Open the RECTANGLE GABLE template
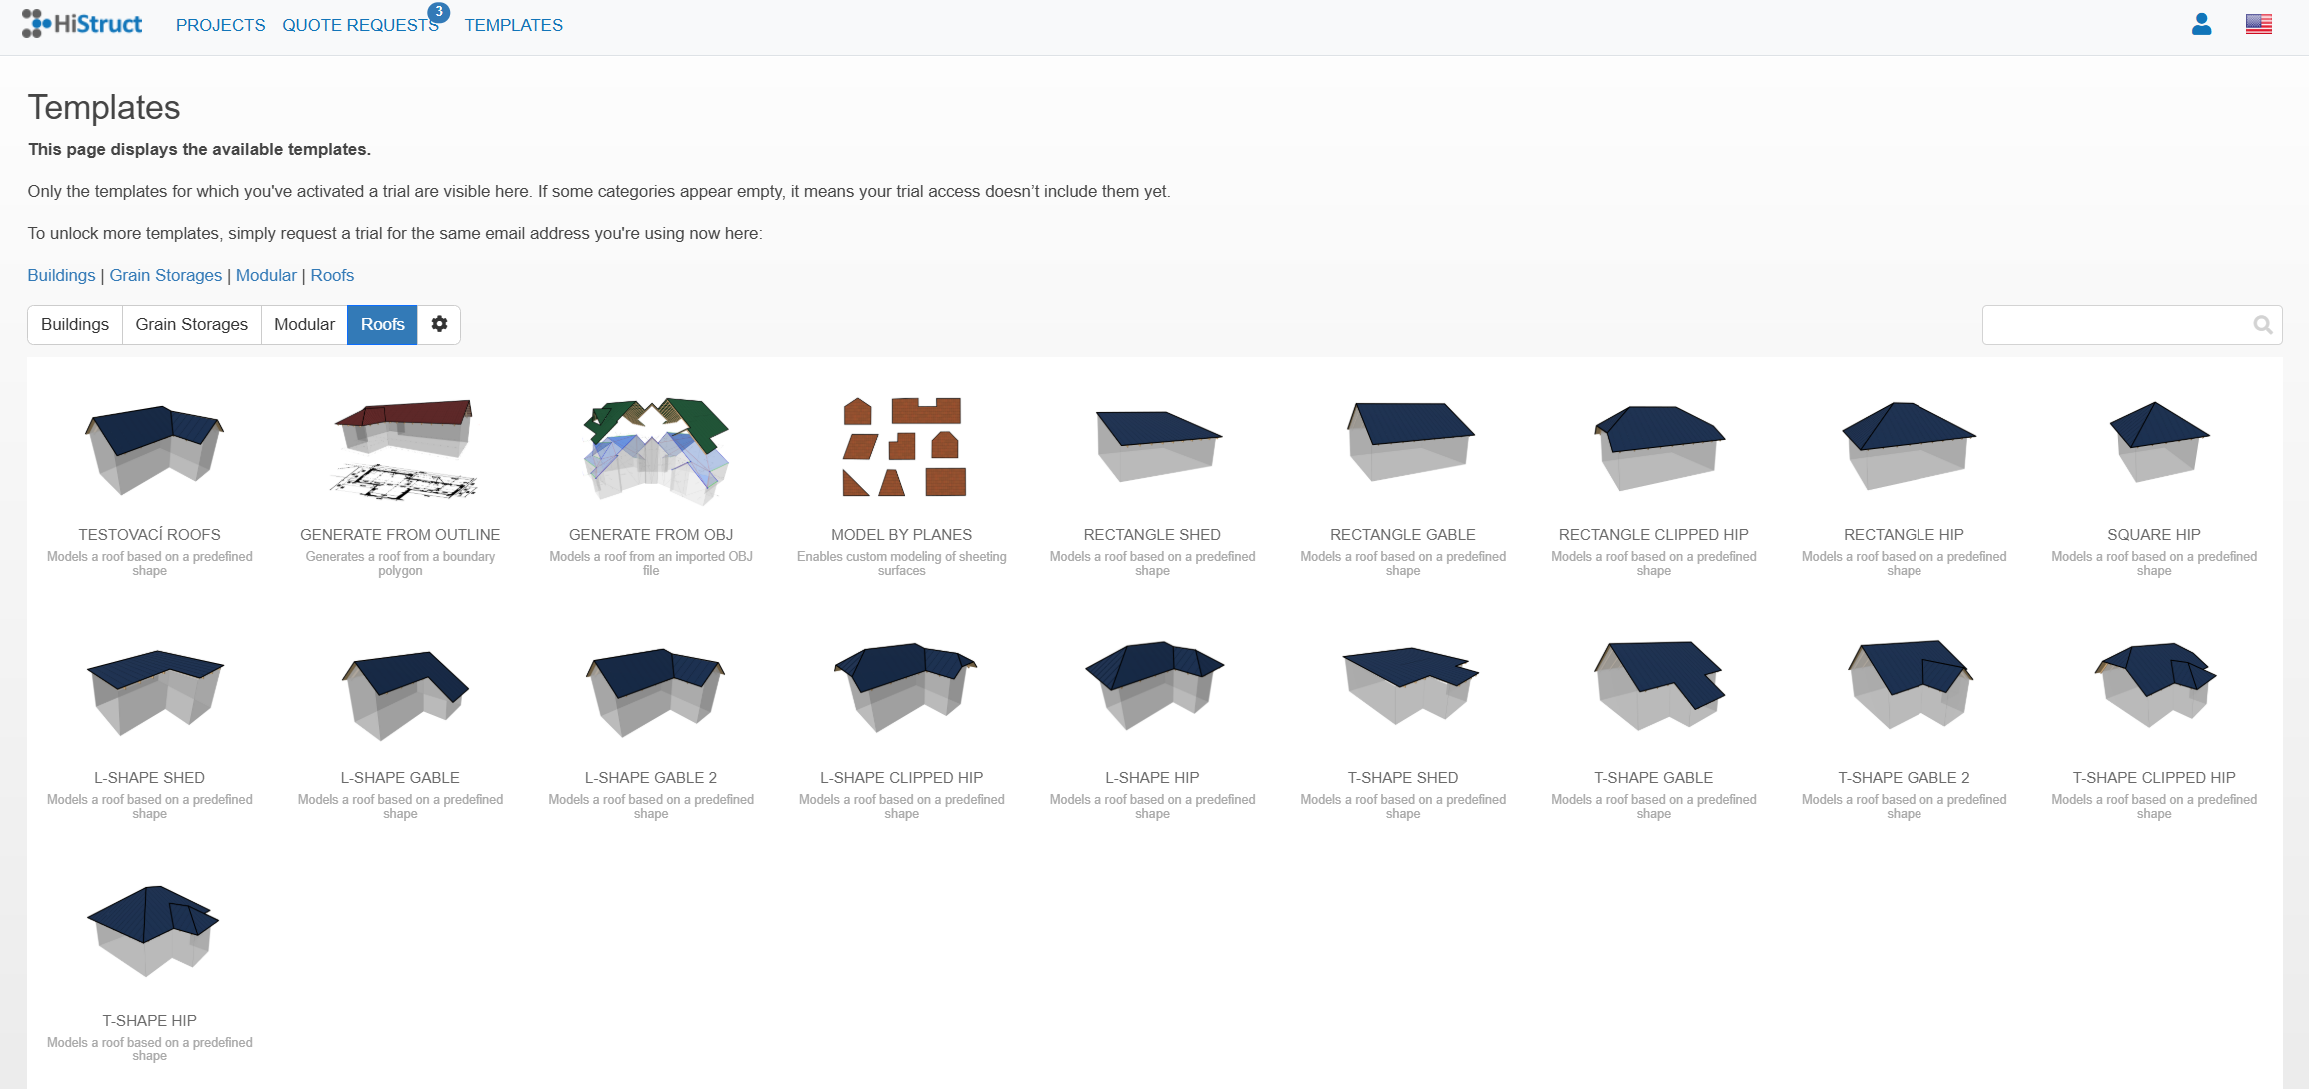This screenshot has width=2309, height=1089. pyautogui.click(x=1404, y=450)
